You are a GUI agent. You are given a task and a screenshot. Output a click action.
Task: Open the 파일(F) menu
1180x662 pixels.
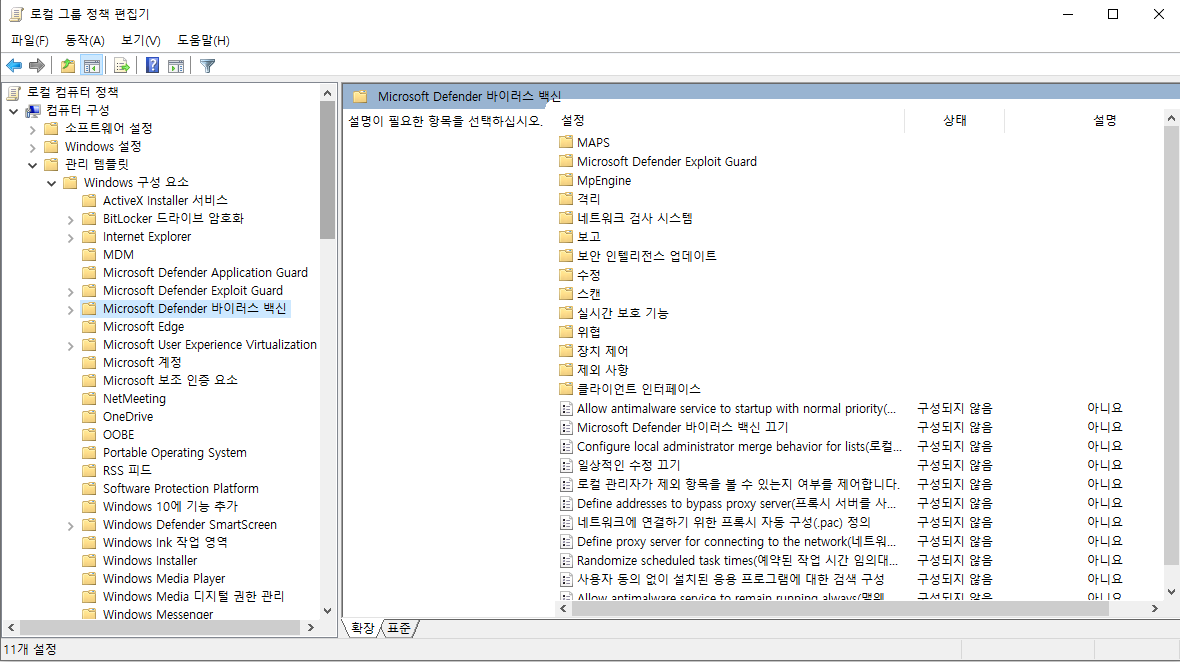[x=30, y=40]
